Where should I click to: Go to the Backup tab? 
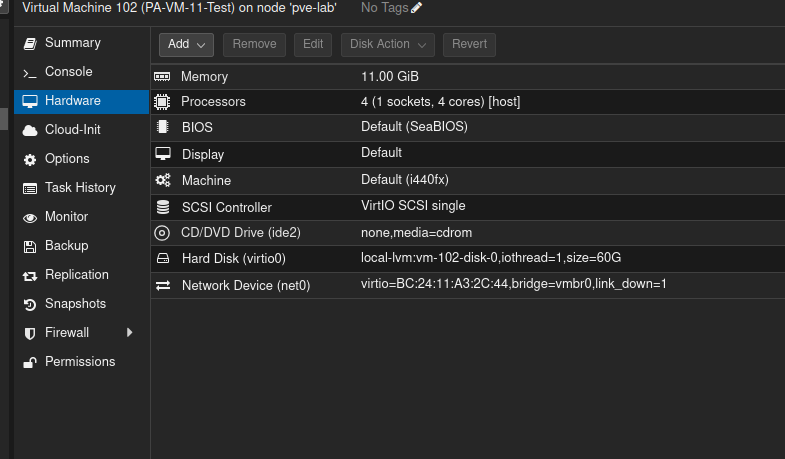[x=82, y=247]
